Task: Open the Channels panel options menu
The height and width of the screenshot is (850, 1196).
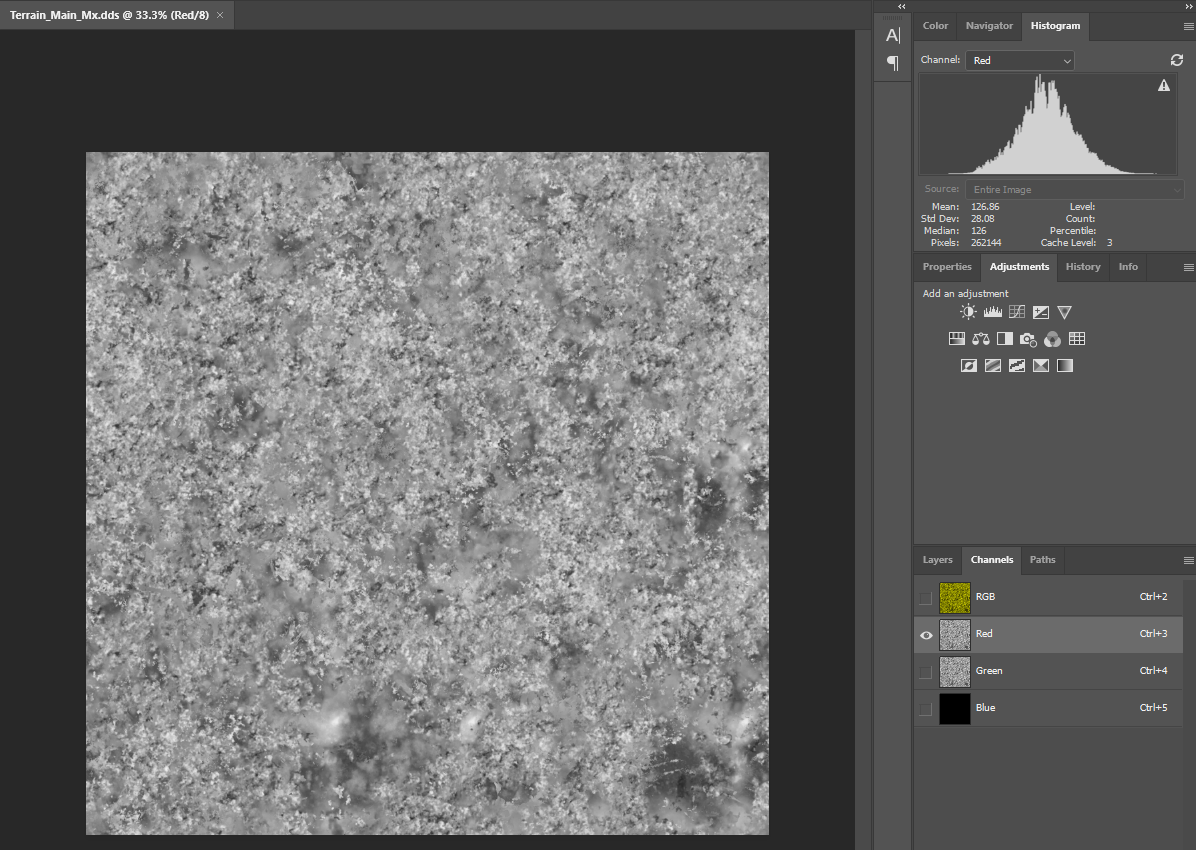Action: tap(1188, 560)
